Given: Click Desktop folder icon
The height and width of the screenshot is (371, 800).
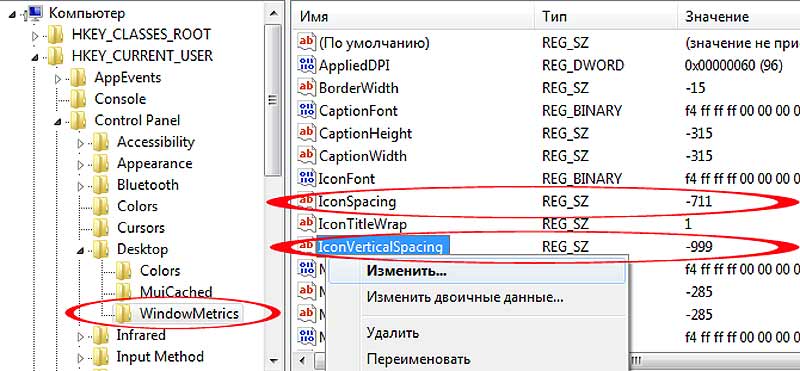Looking at the screenshot, I should click(101, 249).
